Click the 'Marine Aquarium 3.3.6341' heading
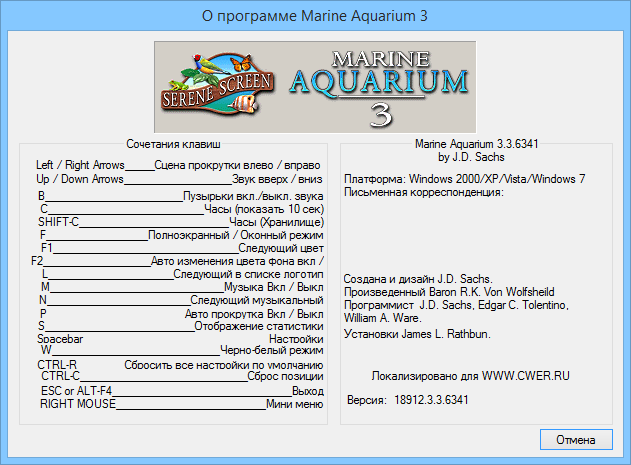 (x=476, y=144)
